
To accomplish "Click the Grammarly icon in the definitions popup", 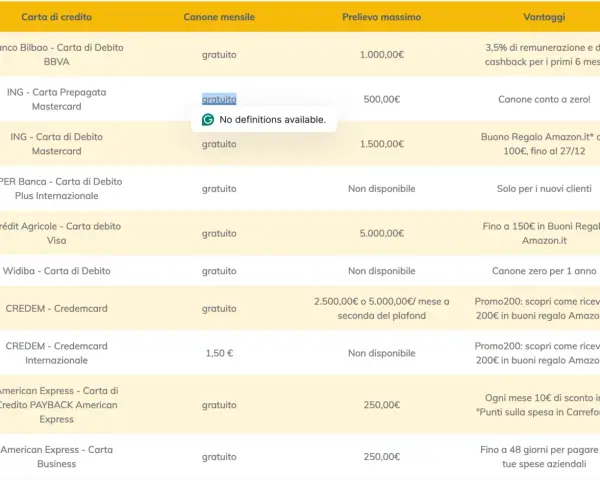I will click(x=208, y=120).
